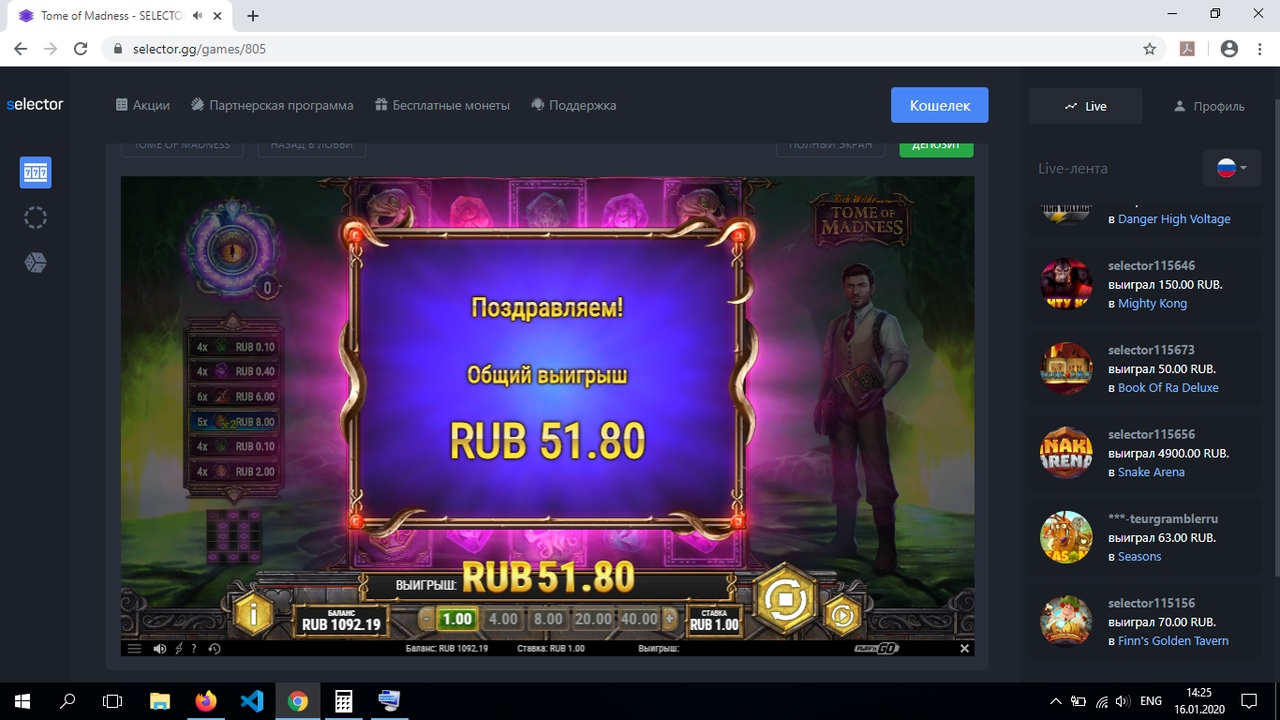The image size is (1280, 720).
Task: Open game help question mark
Action: 194,649
